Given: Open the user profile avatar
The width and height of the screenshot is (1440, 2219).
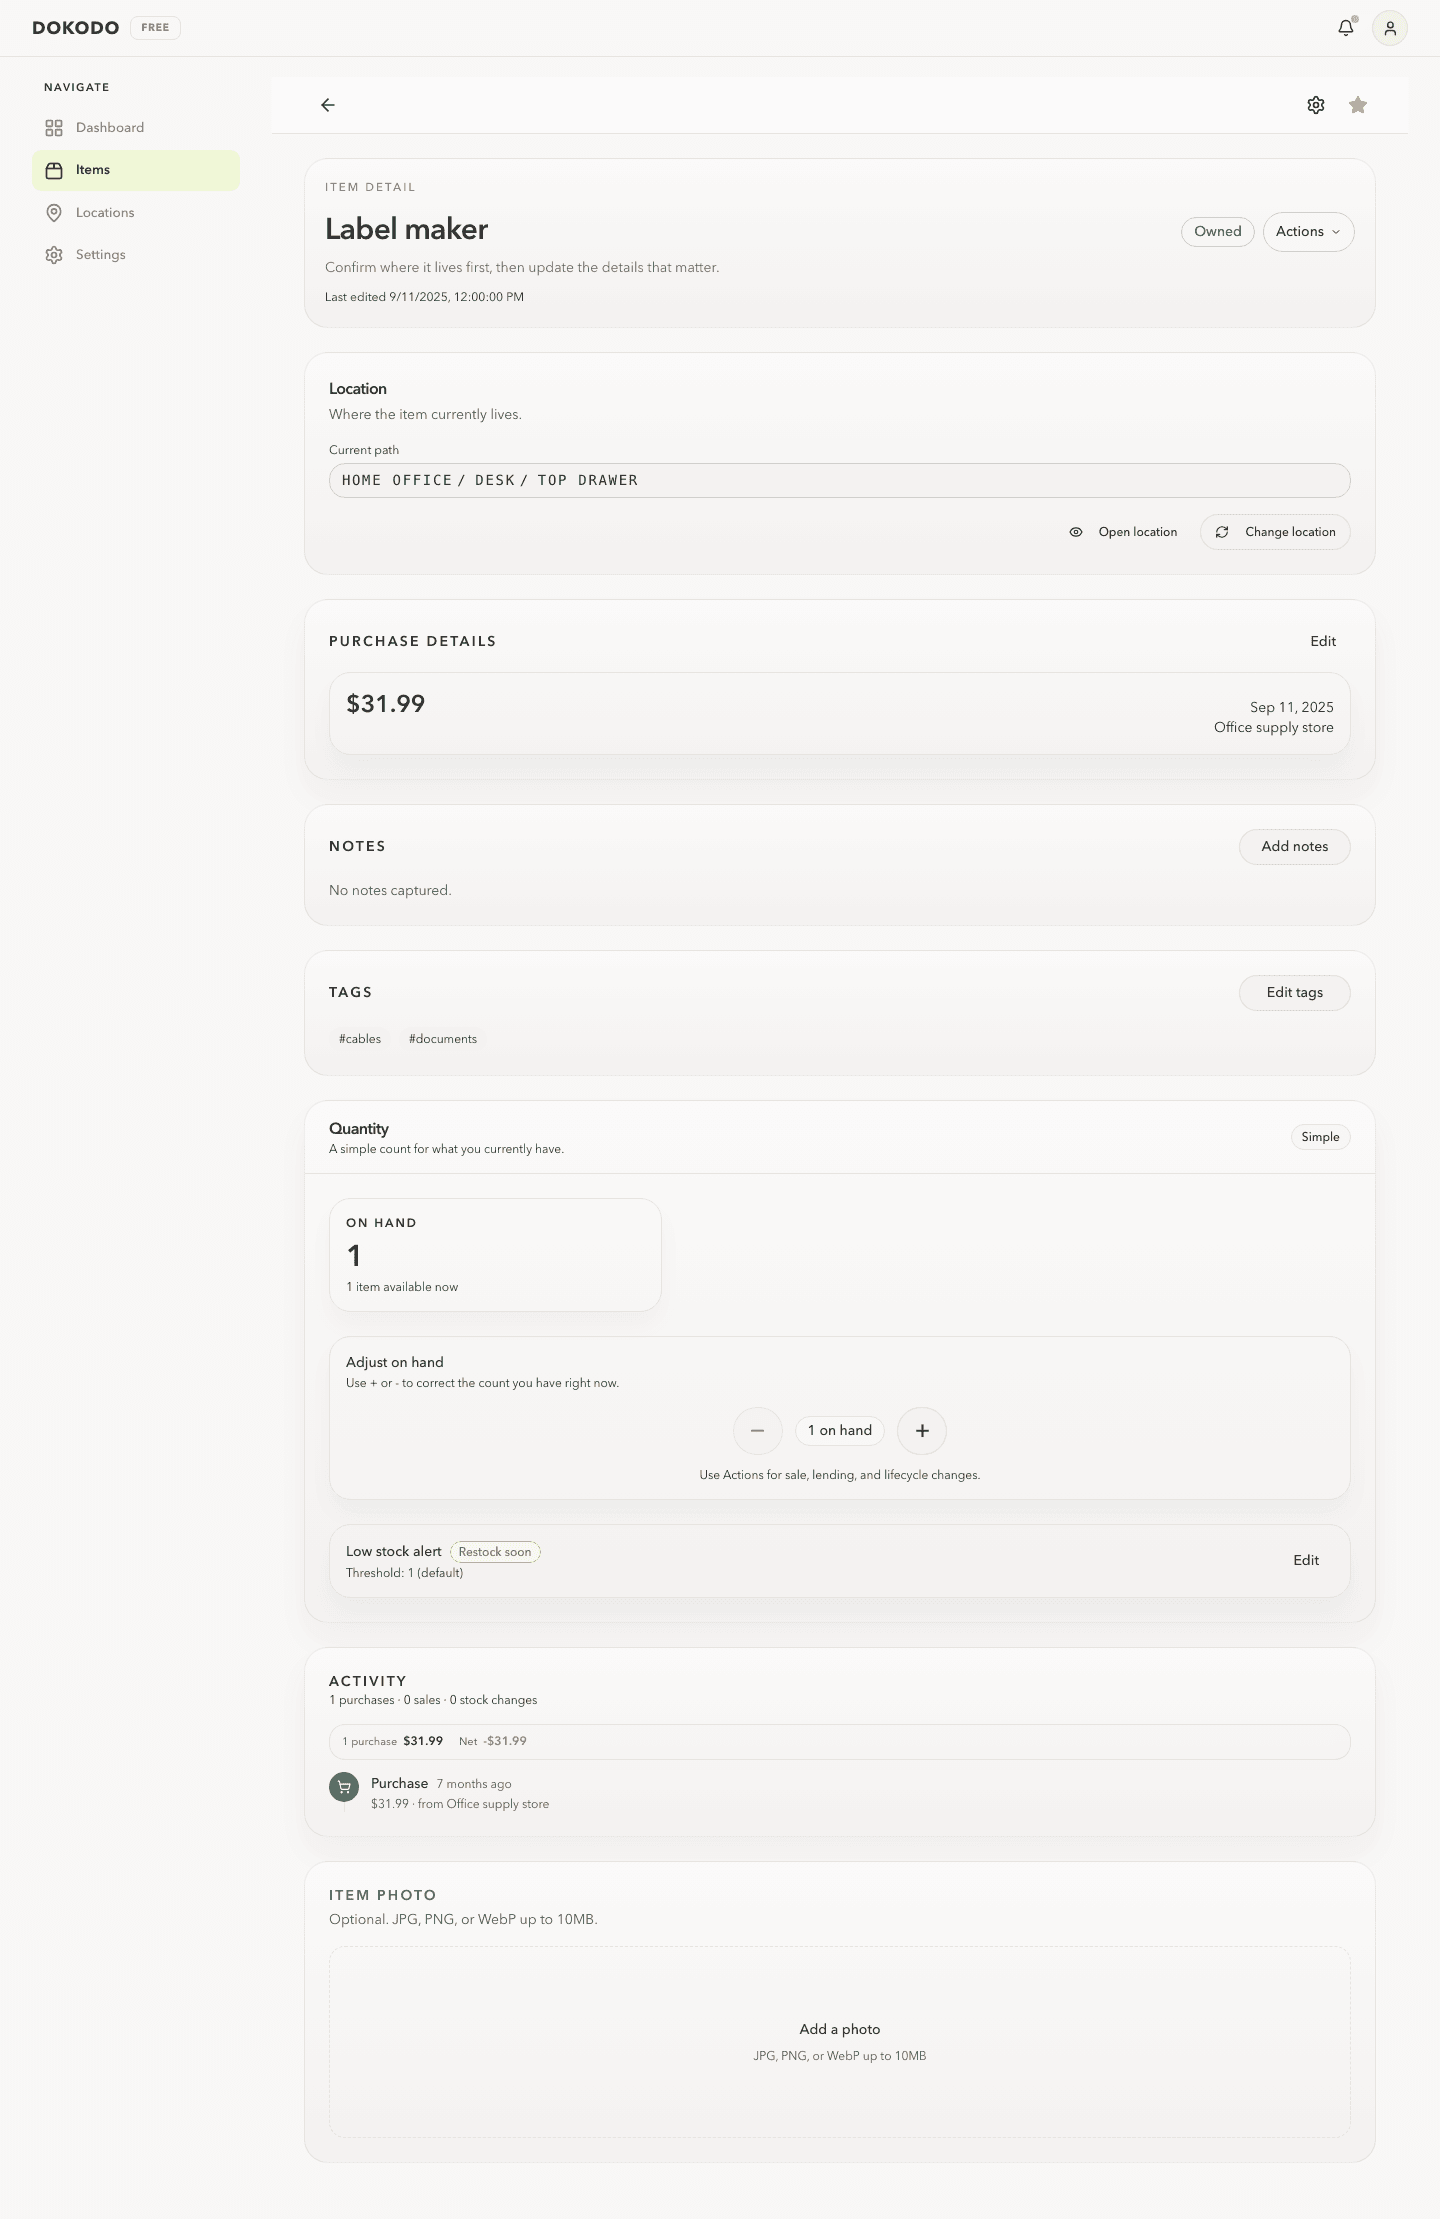Looking at the screenshot, I should 1390,28.
